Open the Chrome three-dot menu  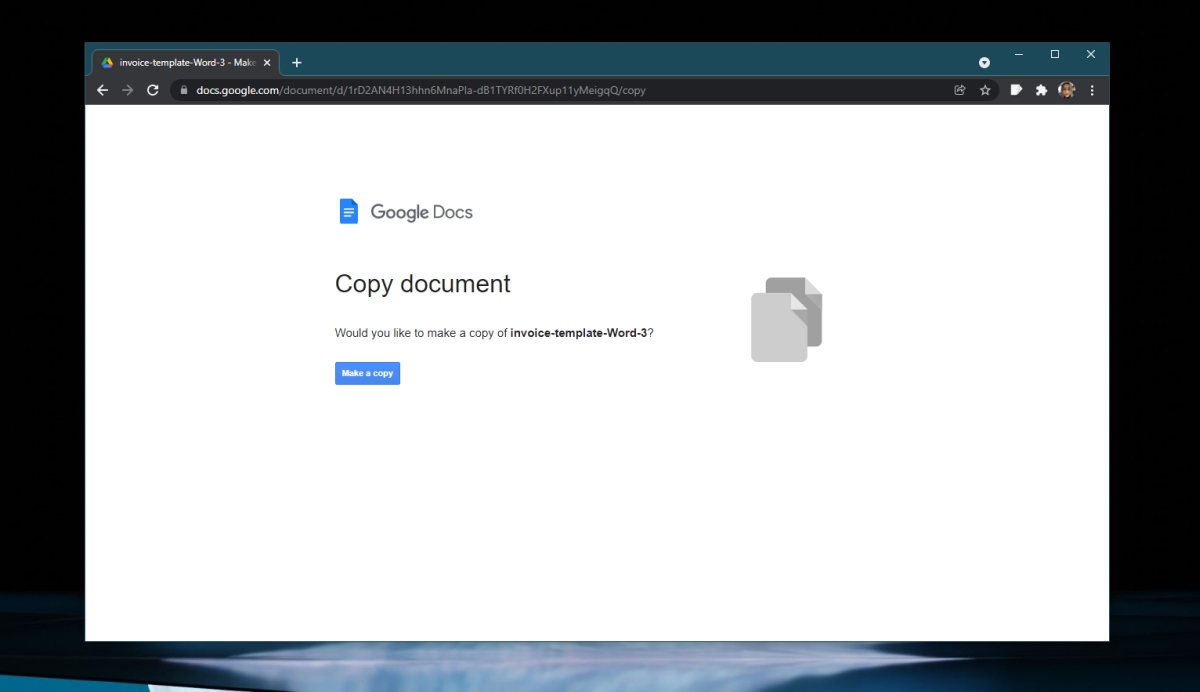click(x=1092, y=90)
